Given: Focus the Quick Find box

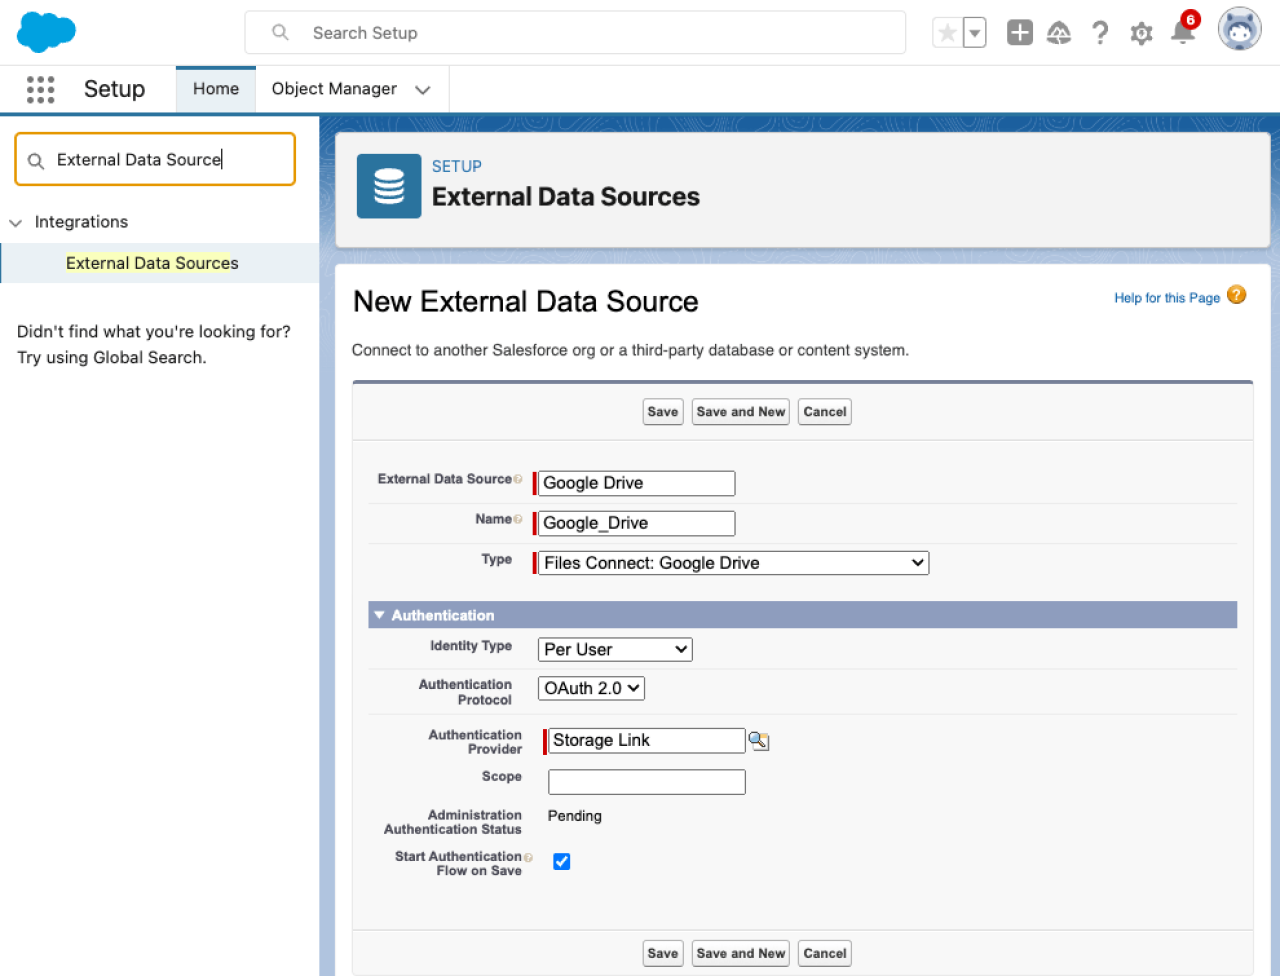Looking at the screenshot, I should point(155,160).
